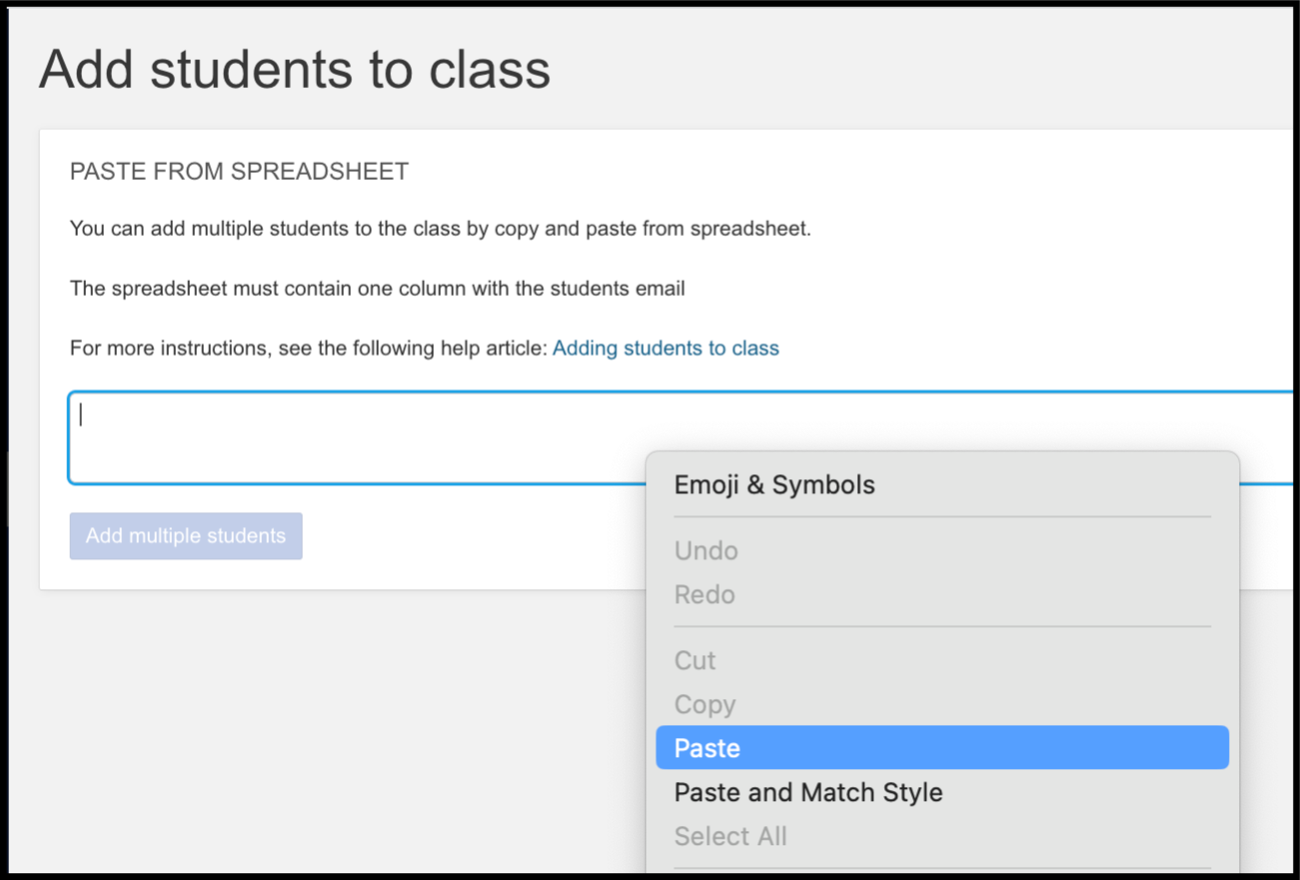The width and height of the screenshot is (1300, 880).
Task: Click the PASTE FROM SPREADSHEET section title
Action: pos(239,172)
